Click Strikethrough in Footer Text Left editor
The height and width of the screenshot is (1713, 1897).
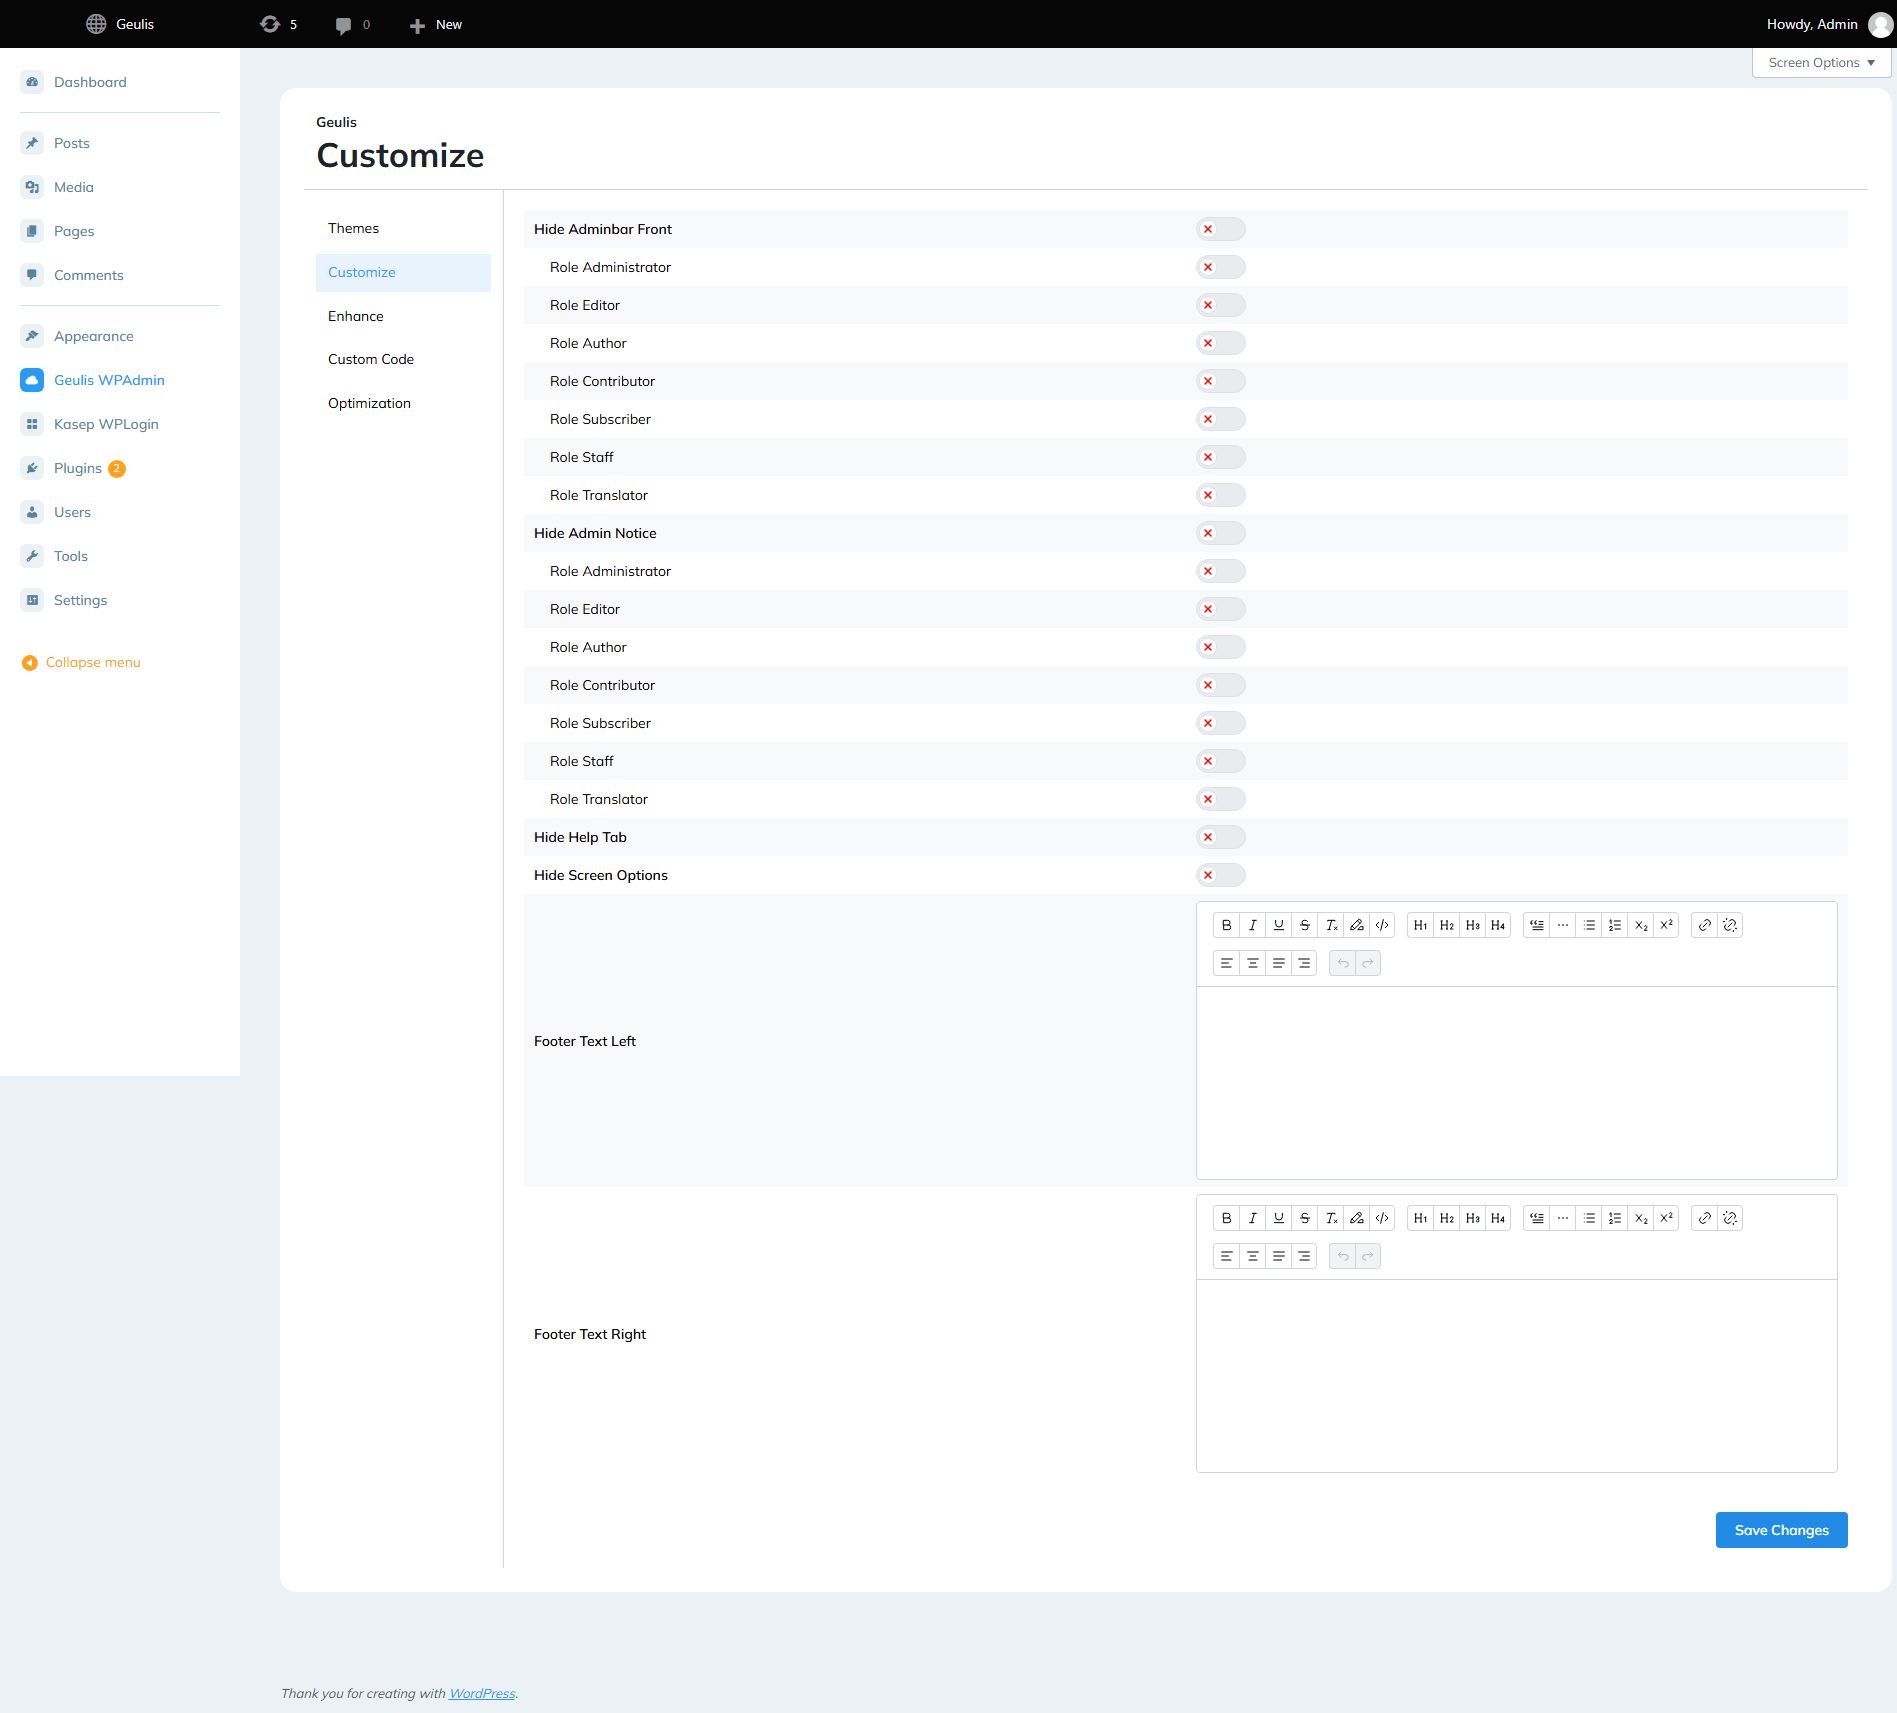(1304, 925)
